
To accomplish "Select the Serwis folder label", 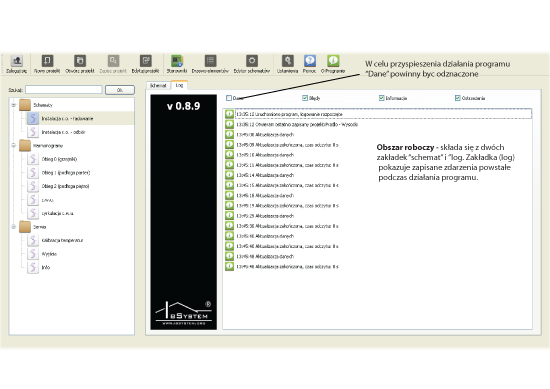I will point(40,227).
